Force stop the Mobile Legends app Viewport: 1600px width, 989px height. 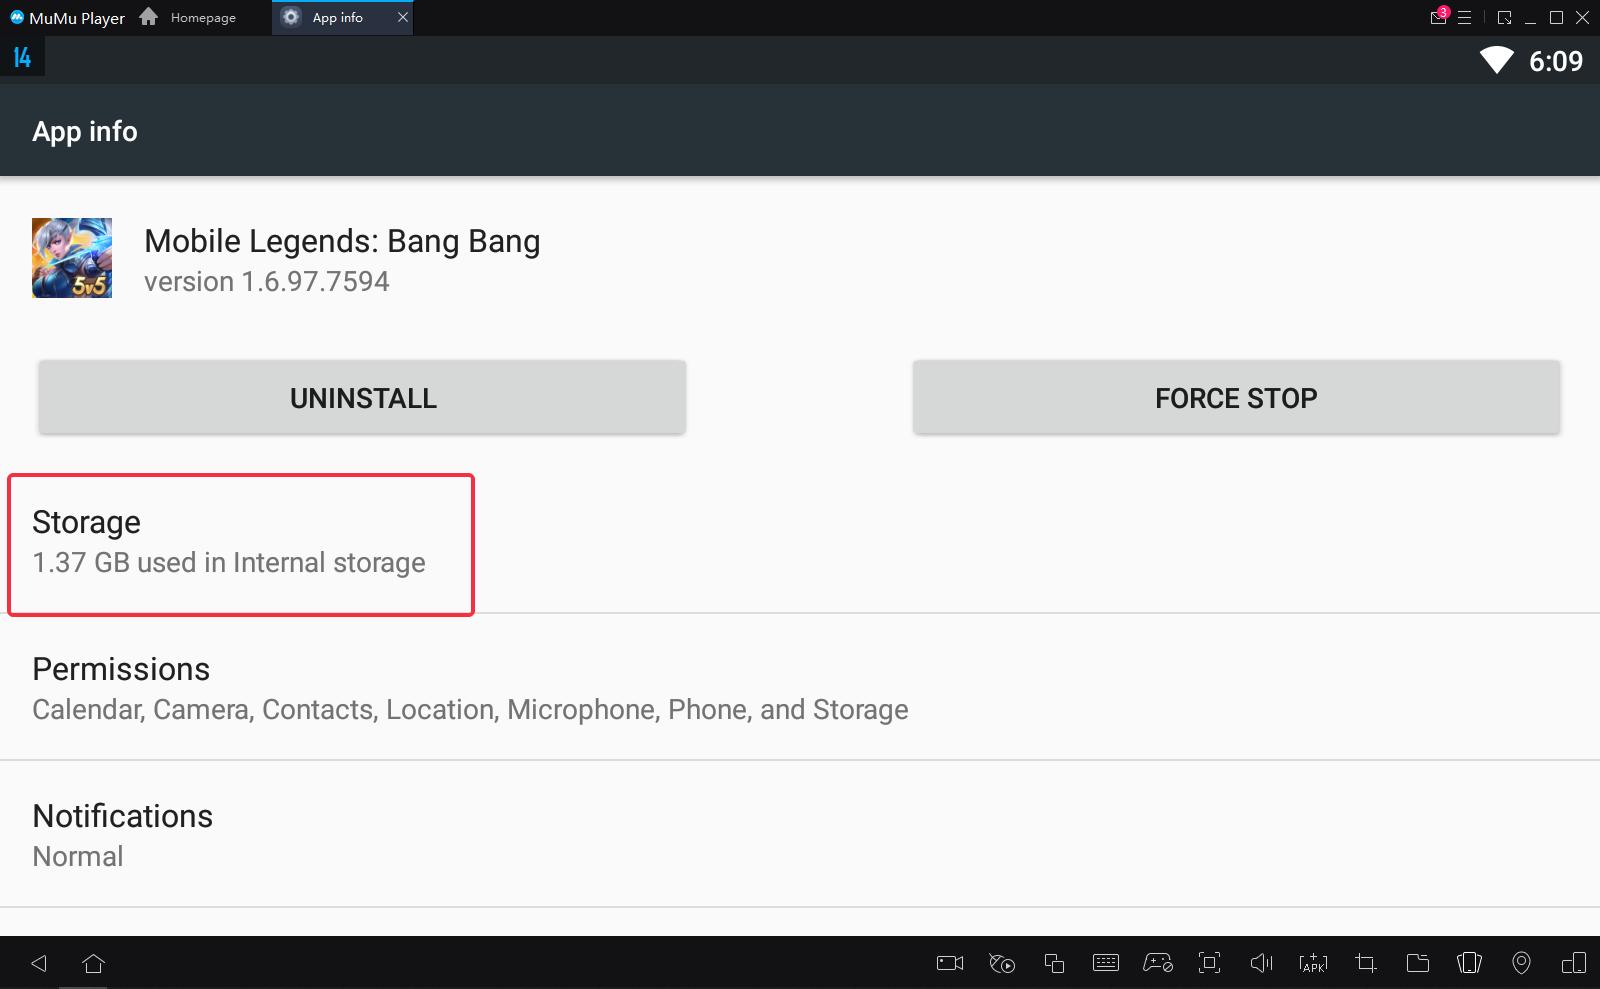coord(1236,398)
